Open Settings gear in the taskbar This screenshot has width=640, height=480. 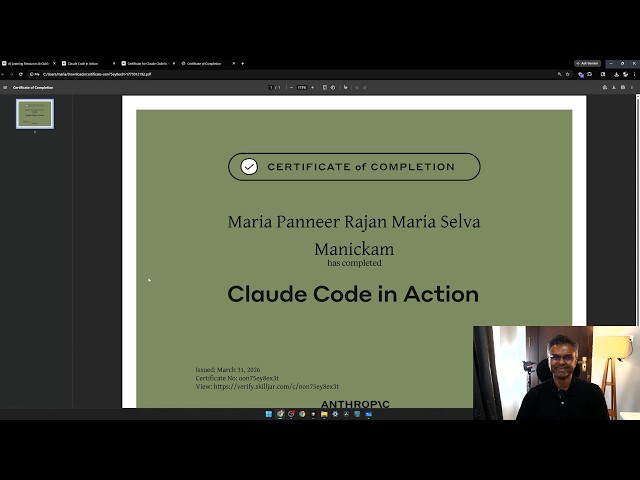coord(335,414)
